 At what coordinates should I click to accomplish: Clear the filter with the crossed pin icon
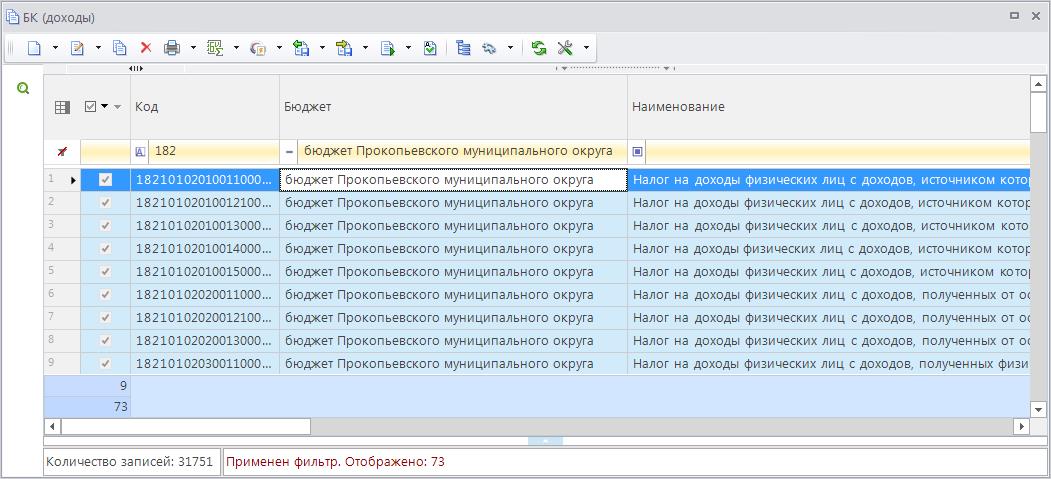pos(62,152)
